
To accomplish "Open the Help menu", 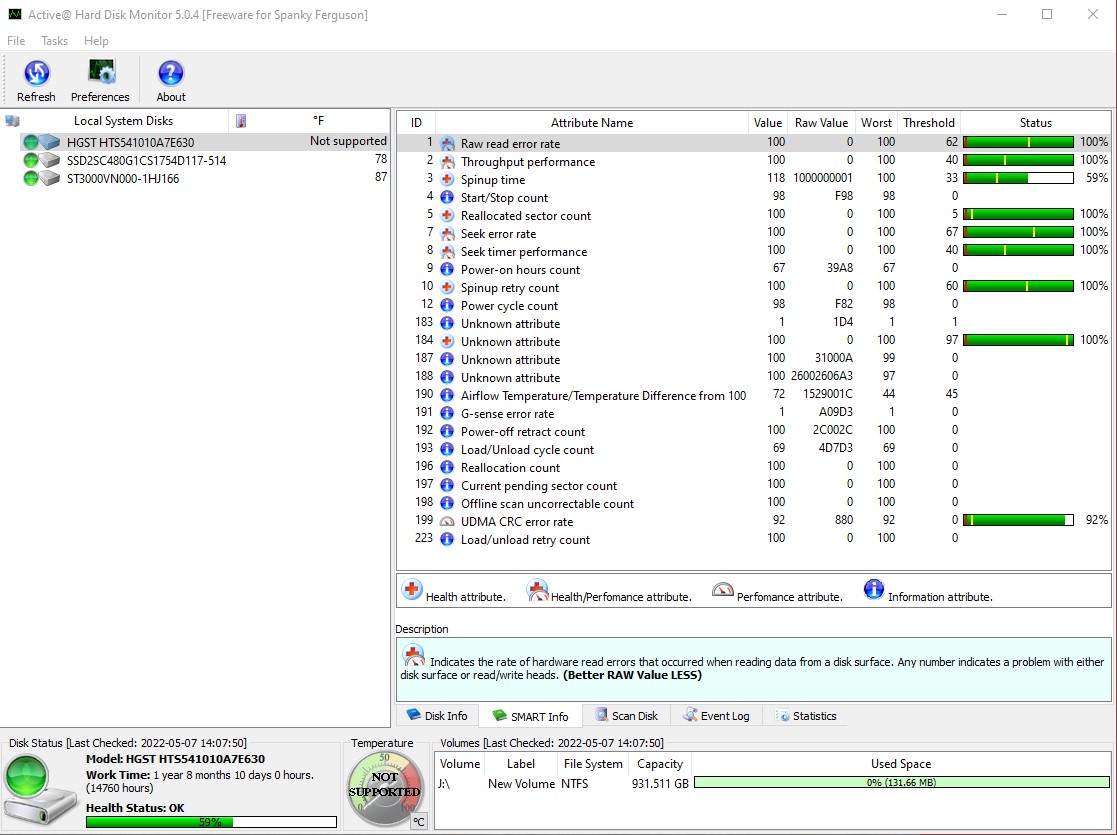I will tap(96, 41).
